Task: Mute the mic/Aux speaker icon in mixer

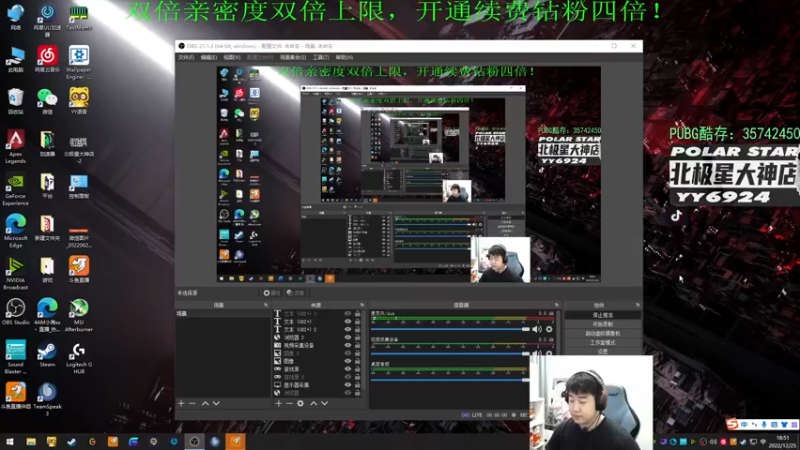Action: [x=537, y=329]
